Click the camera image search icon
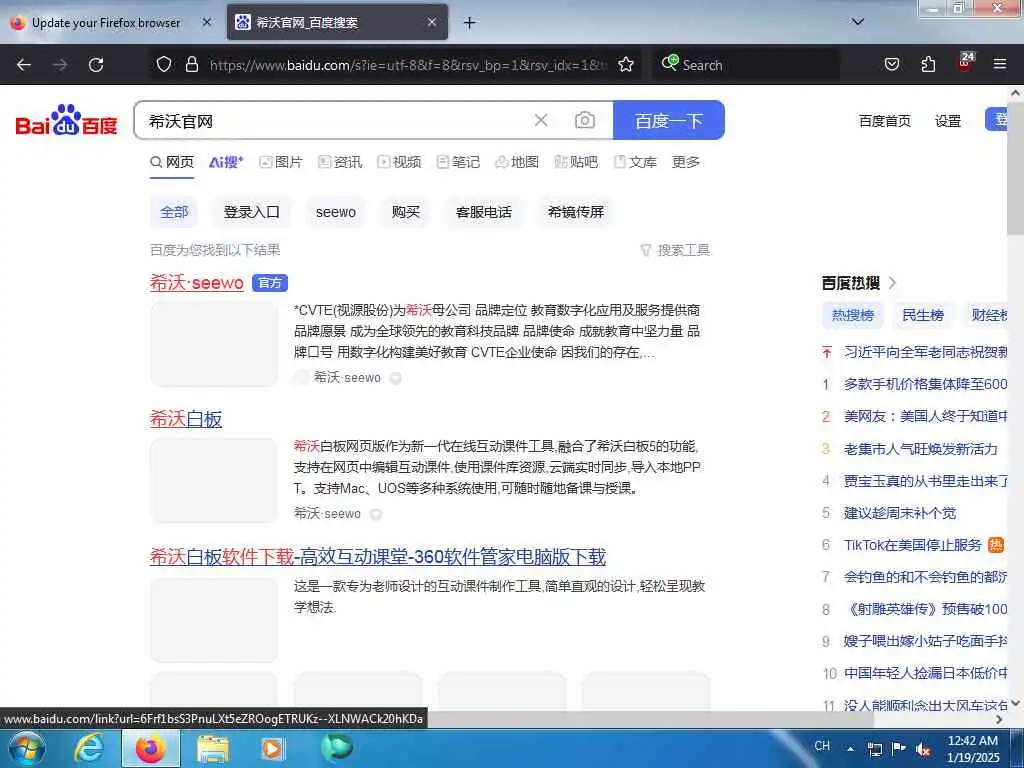 pyautogui.click(x=584, y=120)
